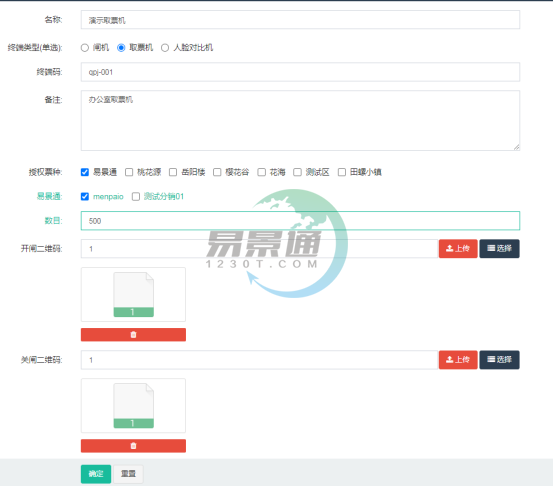Image resolution: width=554 pixels, height=487 pixels.
Task: Select the 人脸对比机 radio option
Action: (165, 48)
